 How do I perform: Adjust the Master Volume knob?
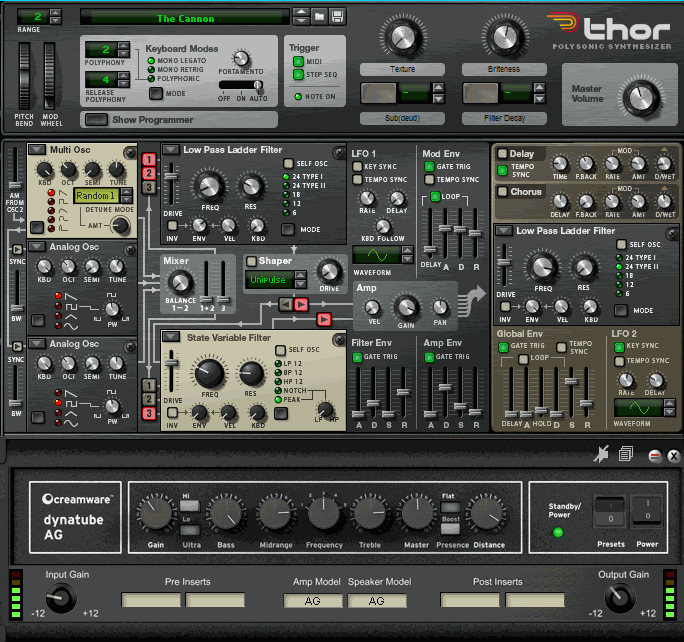[641, 98]
